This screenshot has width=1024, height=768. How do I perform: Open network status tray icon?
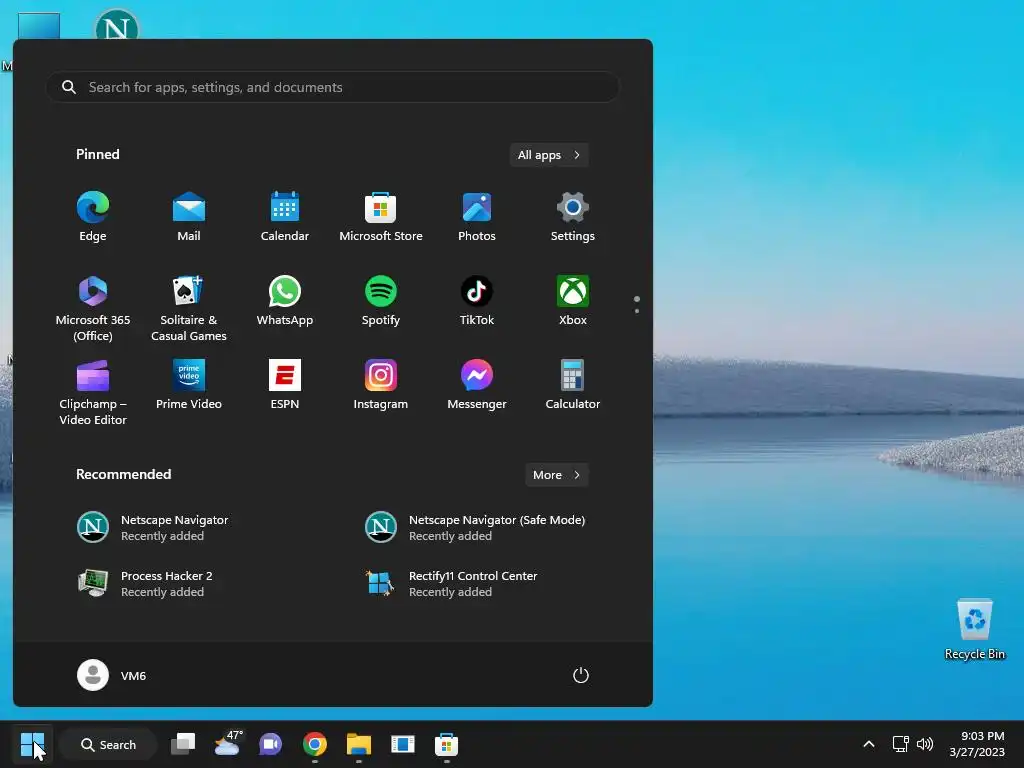click(901, 744)
